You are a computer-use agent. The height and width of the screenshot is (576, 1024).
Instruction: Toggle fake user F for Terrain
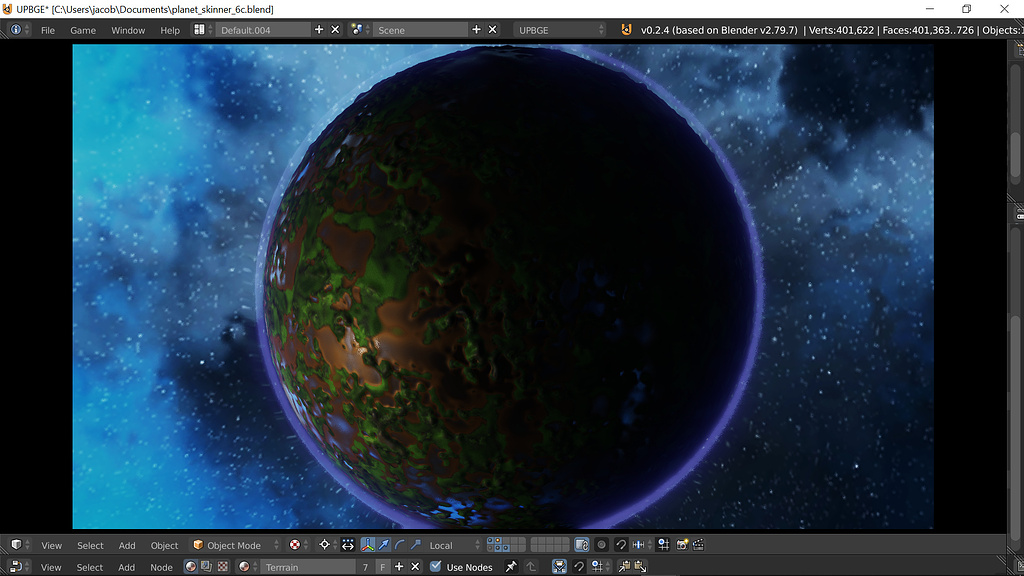tap(383, 567)
